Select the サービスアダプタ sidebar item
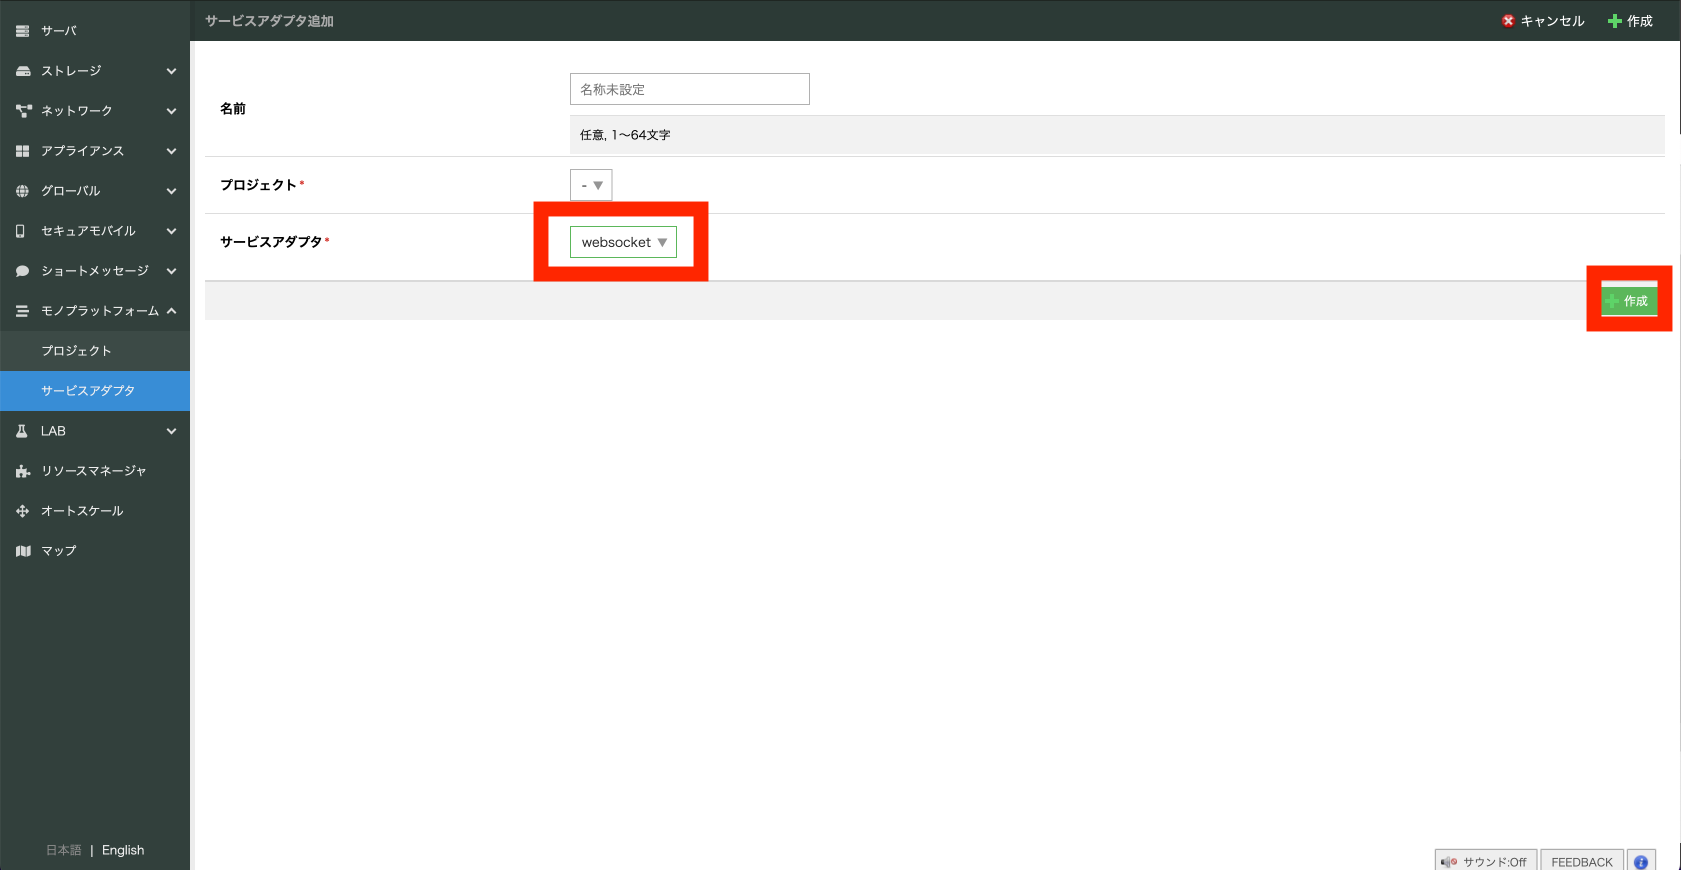Screen dimensions: 1681x870 88,391
